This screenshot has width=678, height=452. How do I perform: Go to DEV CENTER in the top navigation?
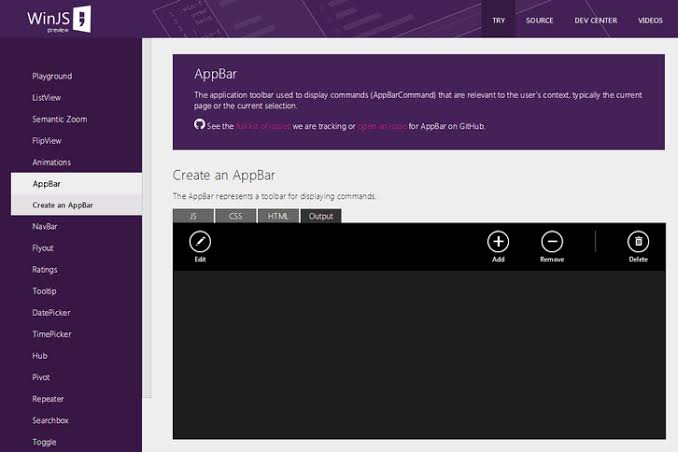(x=595, y=20)
